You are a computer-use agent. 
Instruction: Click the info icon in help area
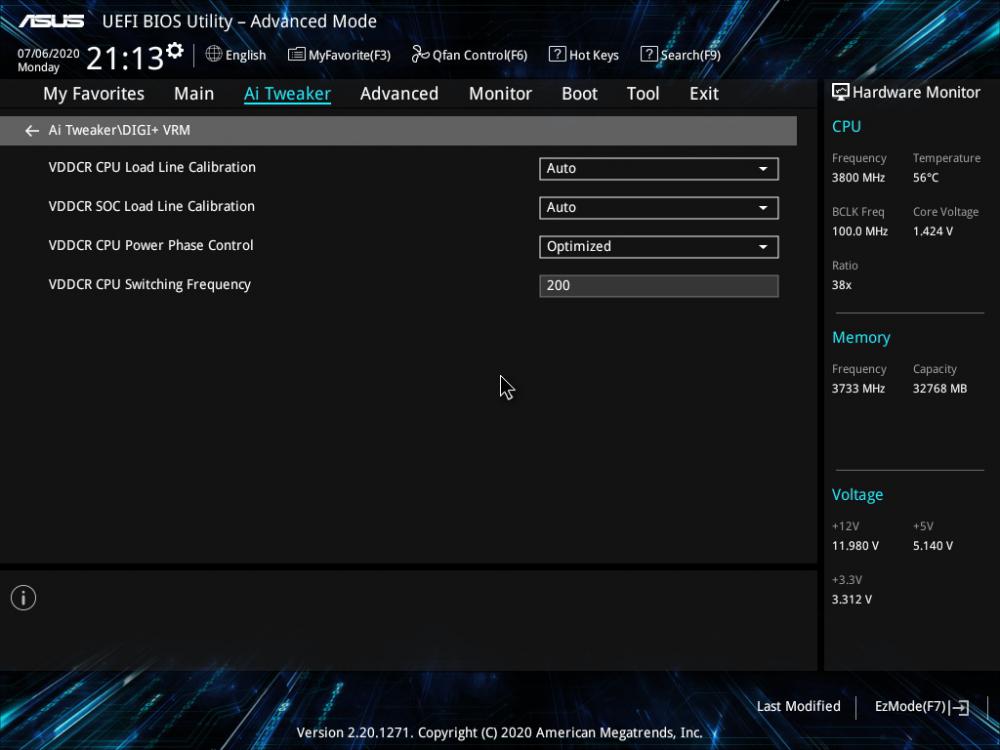coord(24,598)
